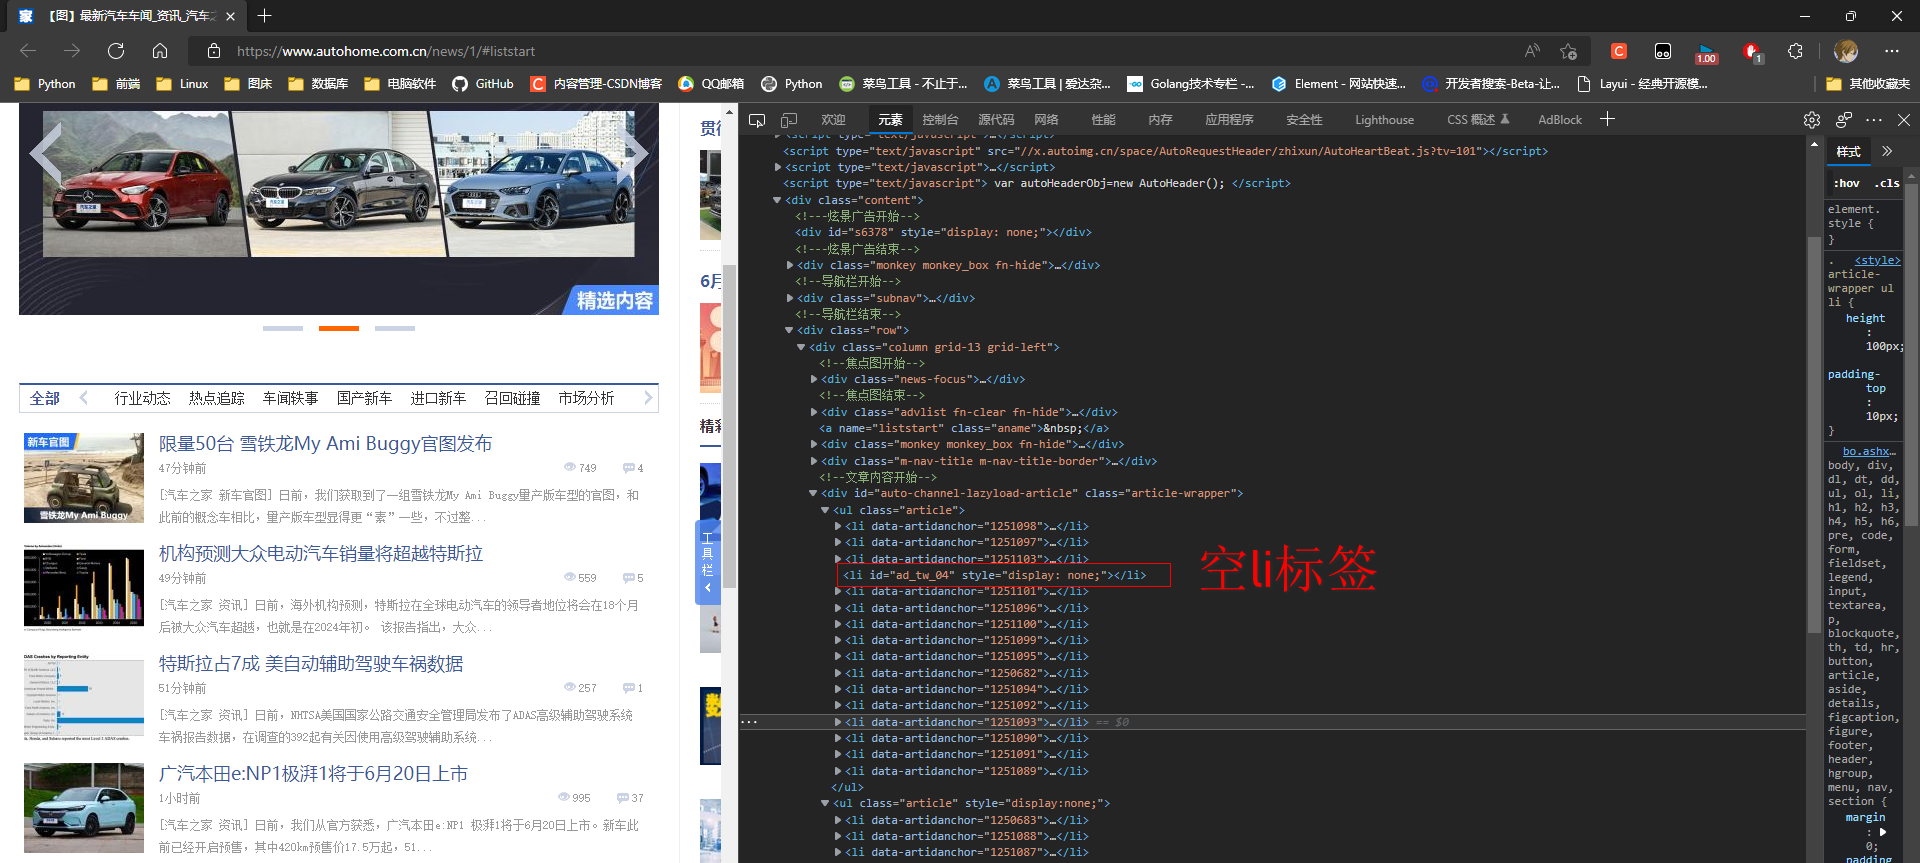
Task: Open the Lighthouse tab
Action: [x=1384, y=120]
